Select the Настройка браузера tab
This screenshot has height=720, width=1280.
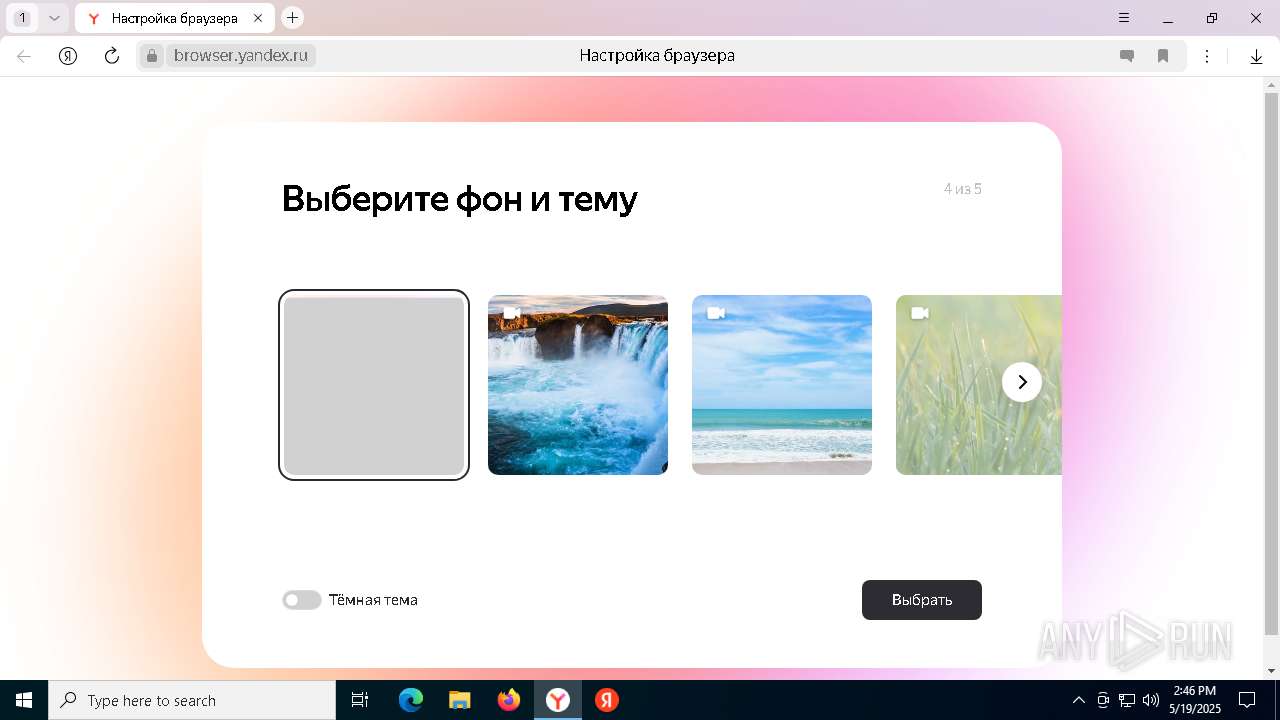coord(175,18)
